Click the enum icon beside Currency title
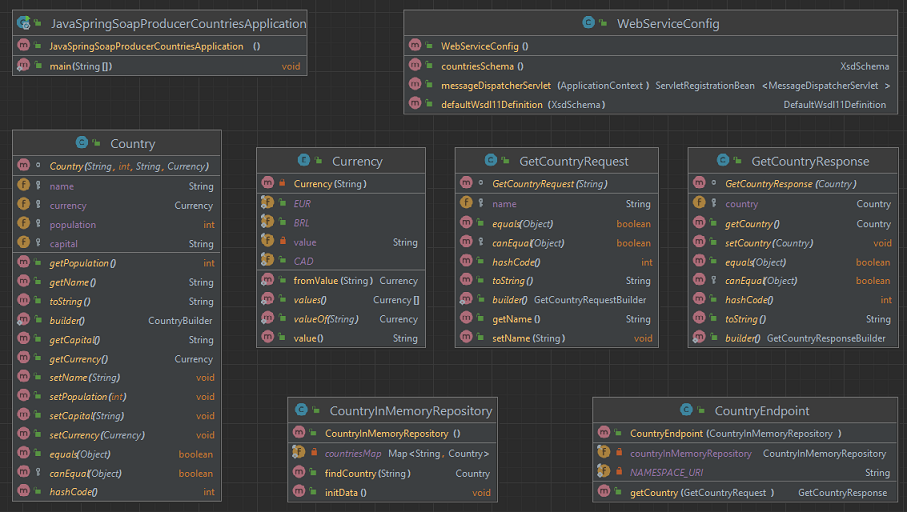The height and width of the screenshot is (512, 907). (x=303, y=160)
